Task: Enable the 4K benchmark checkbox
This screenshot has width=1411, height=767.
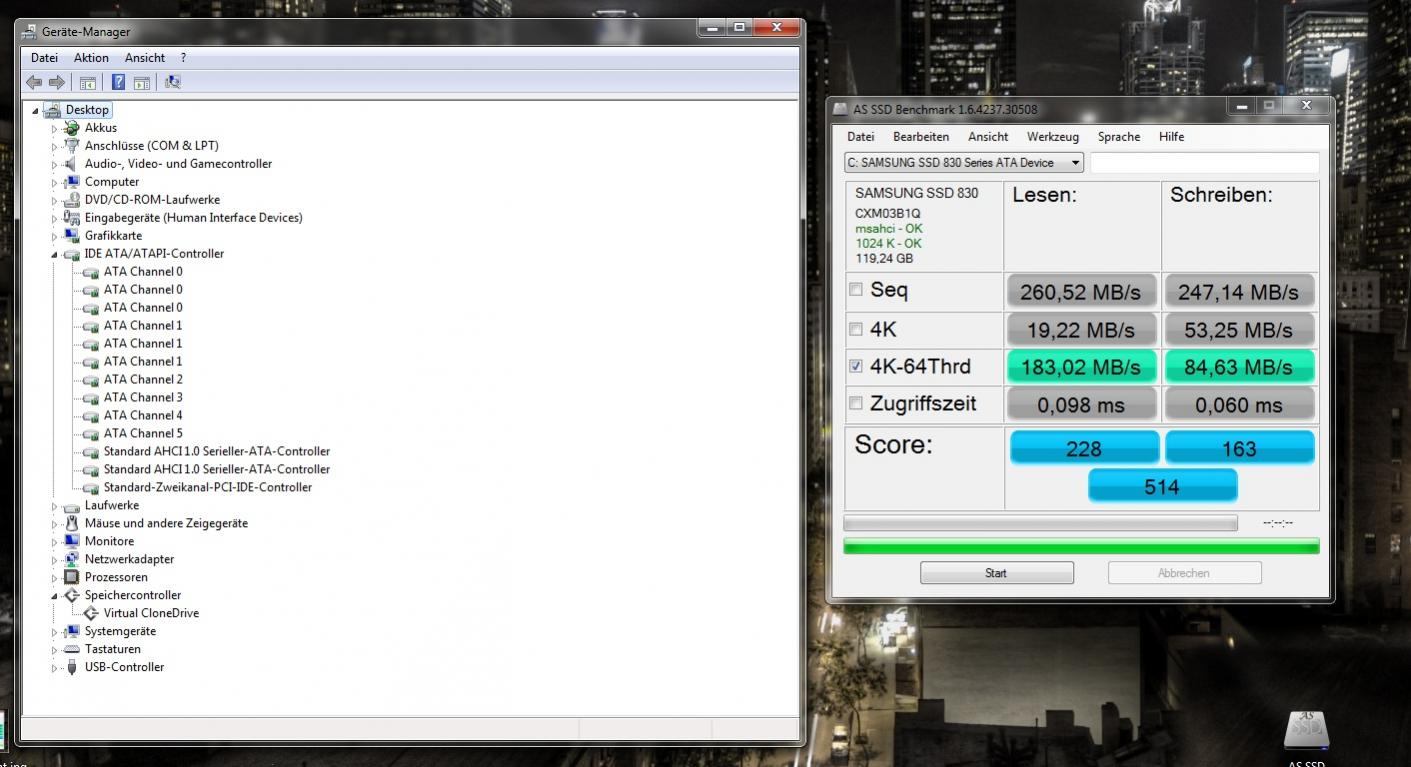Action: (855, 329)
